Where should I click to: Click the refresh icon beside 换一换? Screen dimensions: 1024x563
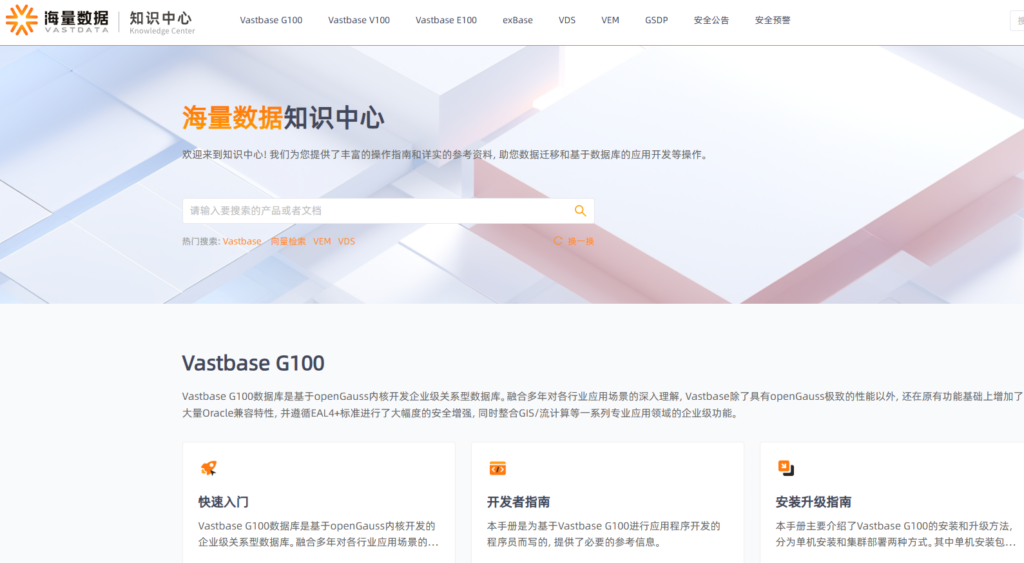[x=558, y=241]
